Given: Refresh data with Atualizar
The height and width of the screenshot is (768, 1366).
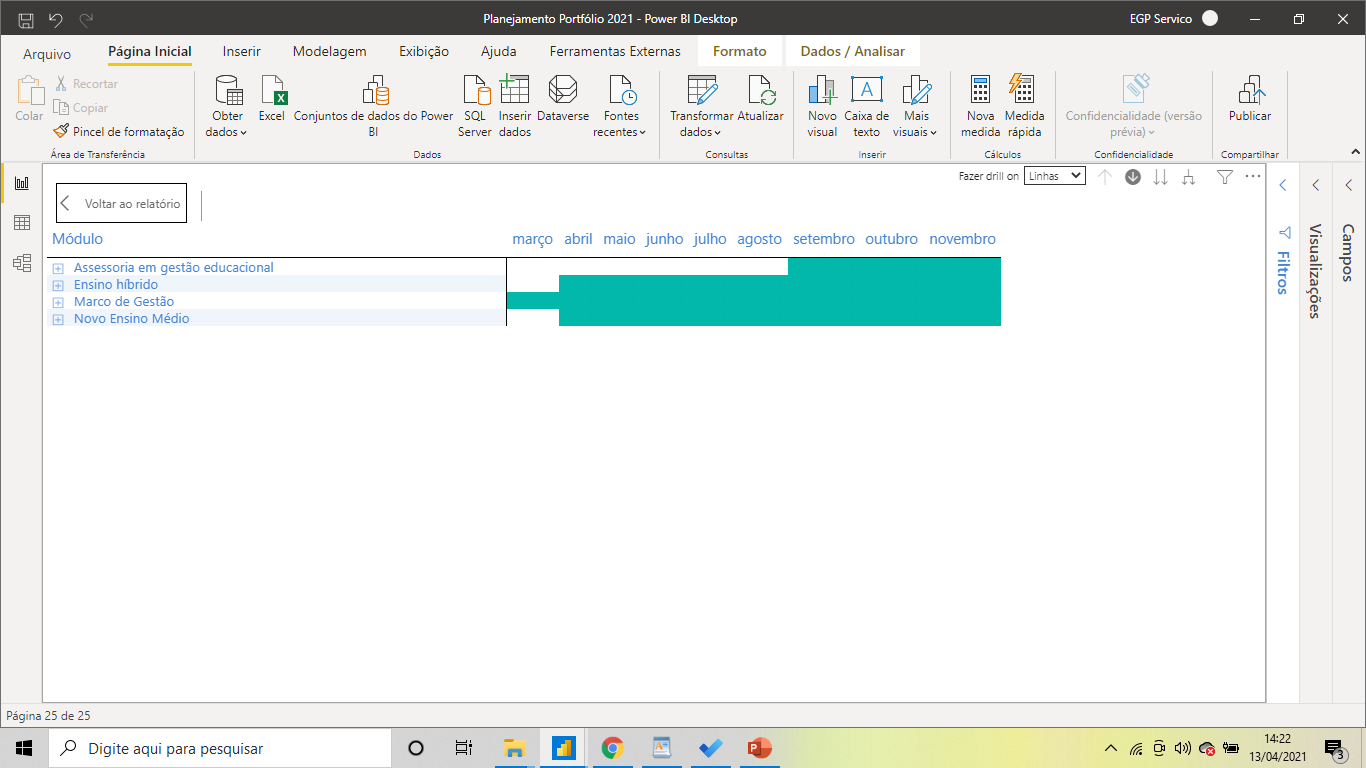Looking at the screenshot, I should click(x=761, y=100).
